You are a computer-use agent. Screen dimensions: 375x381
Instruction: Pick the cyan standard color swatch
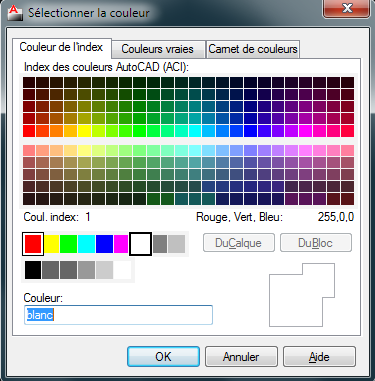click(86, 244)
